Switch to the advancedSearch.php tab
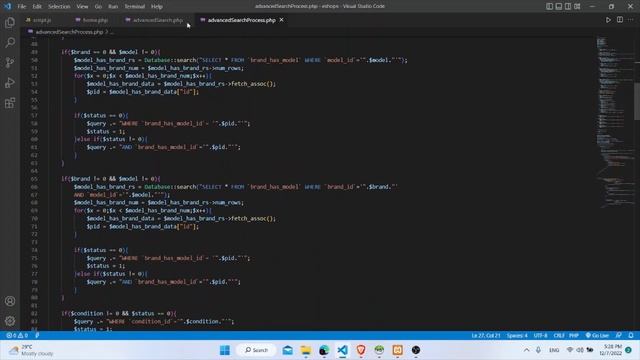 point(157,20)
